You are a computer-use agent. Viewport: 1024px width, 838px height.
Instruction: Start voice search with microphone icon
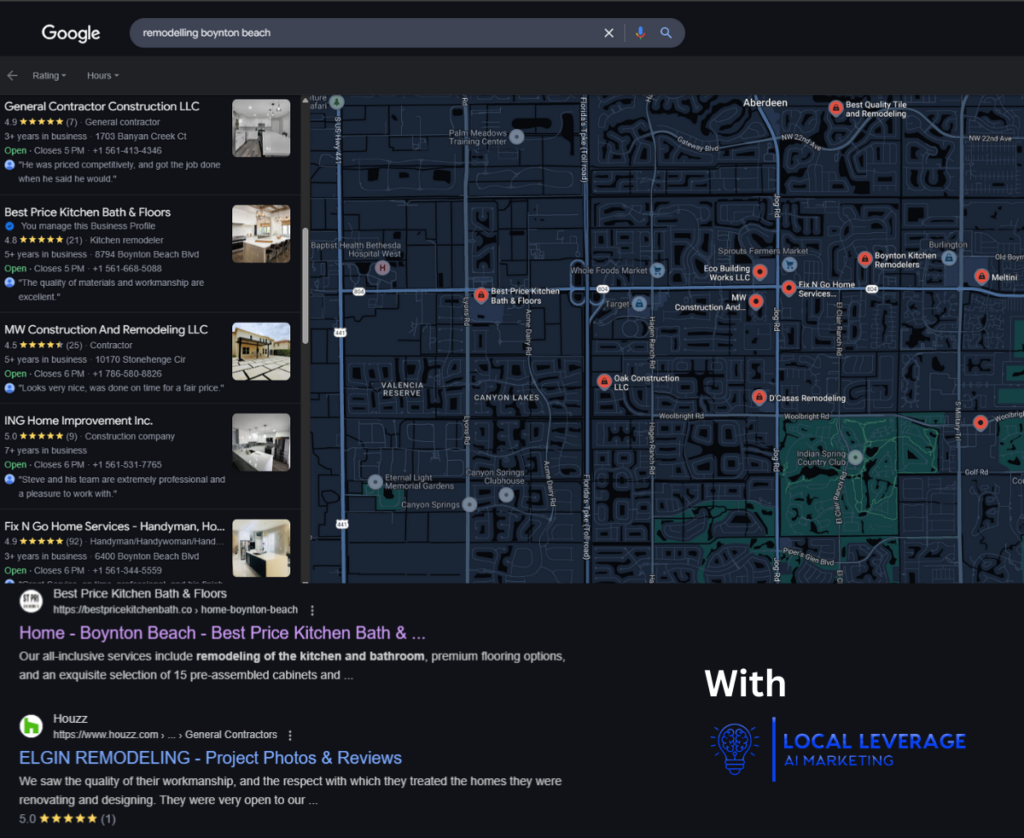pyautogui.click(x=641, y=33)
